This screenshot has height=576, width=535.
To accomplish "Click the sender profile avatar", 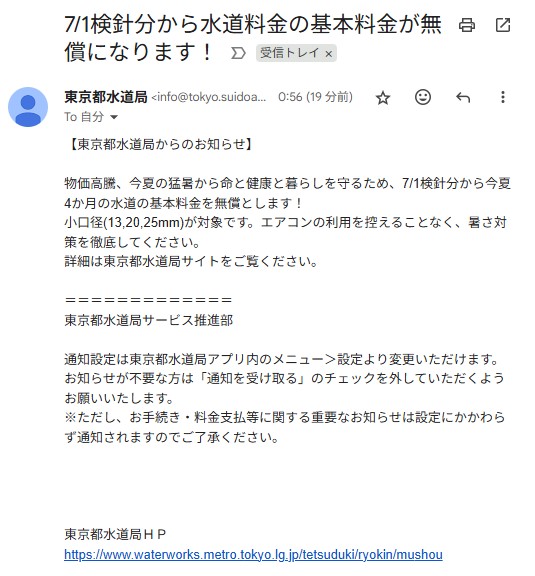I will 28,107.
